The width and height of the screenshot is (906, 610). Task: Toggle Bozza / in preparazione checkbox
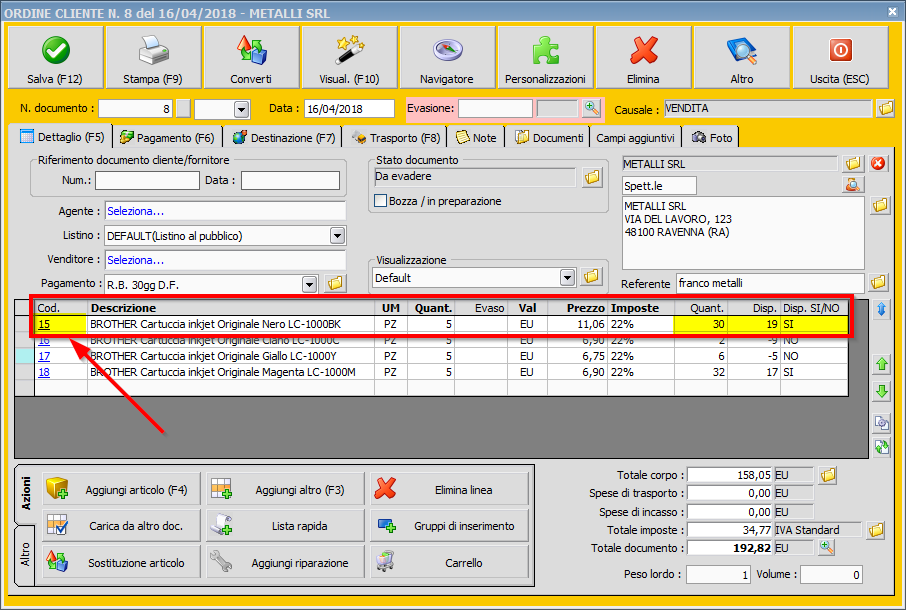pyautogui.click(x=380, y=201)
